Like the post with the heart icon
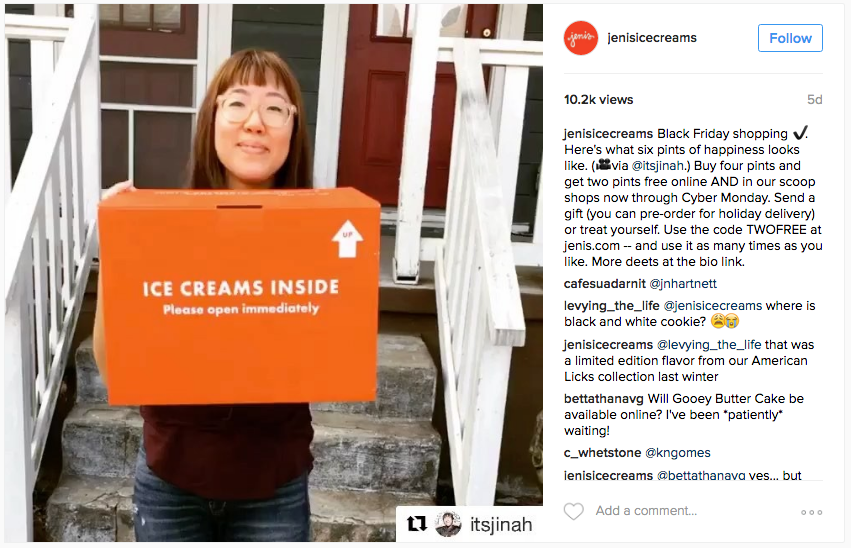 (x=574, y=511)
